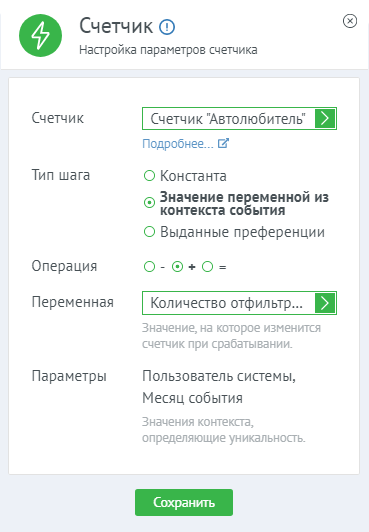
Task: Click the Выданные преференции label text
Action: tap(242, 232)
